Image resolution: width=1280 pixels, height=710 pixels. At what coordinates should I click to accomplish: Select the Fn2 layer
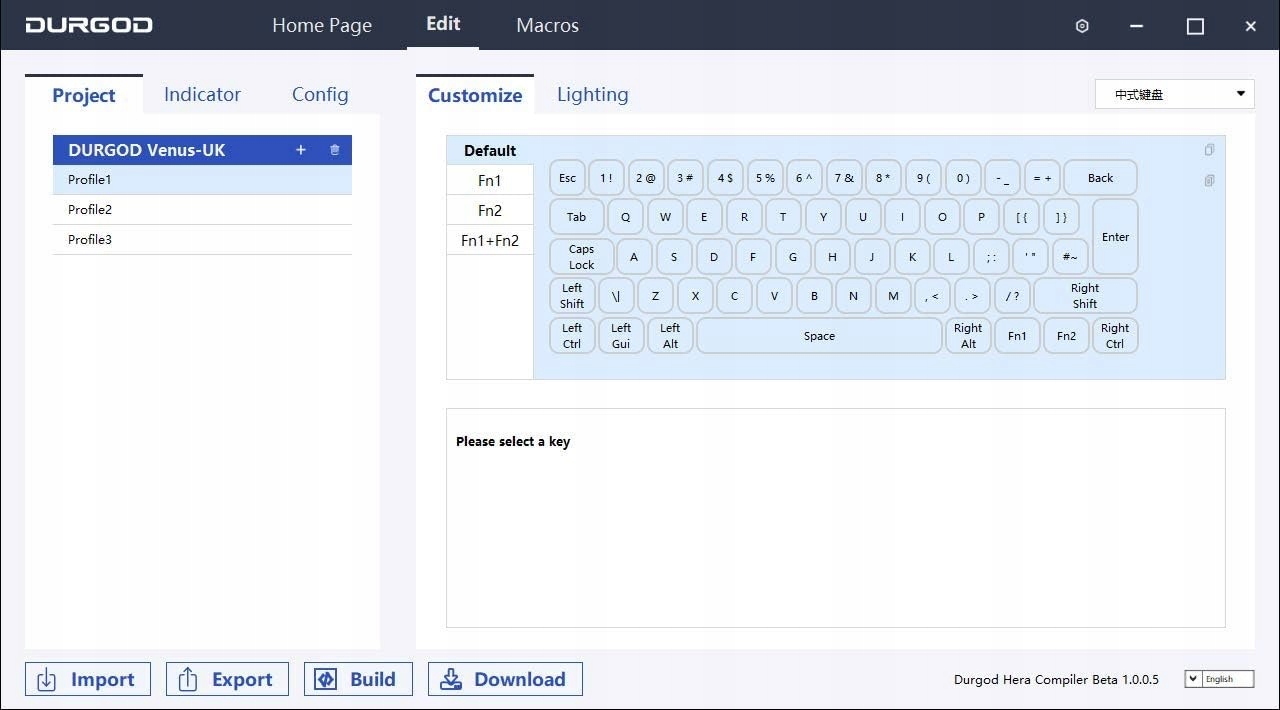point(490,210)
